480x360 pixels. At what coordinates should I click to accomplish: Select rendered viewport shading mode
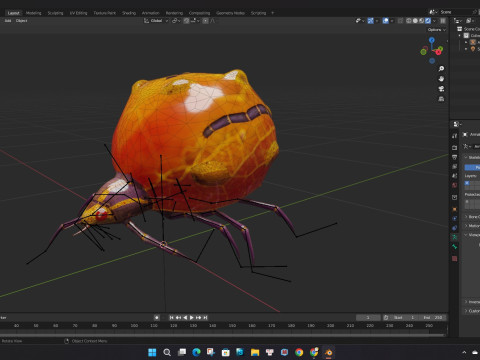(x=428, y=21)
